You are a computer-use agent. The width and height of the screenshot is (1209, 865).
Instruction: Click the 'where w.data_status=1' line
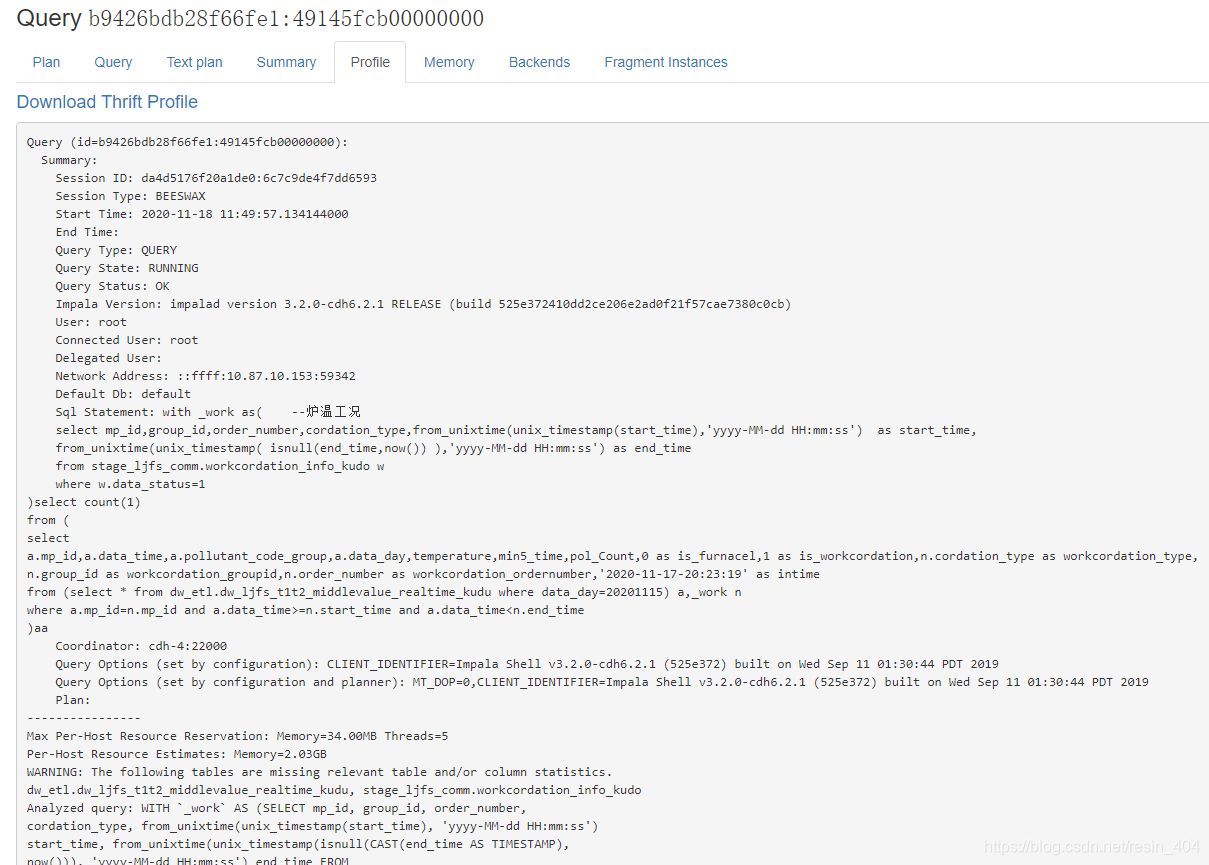pos(130,484)
